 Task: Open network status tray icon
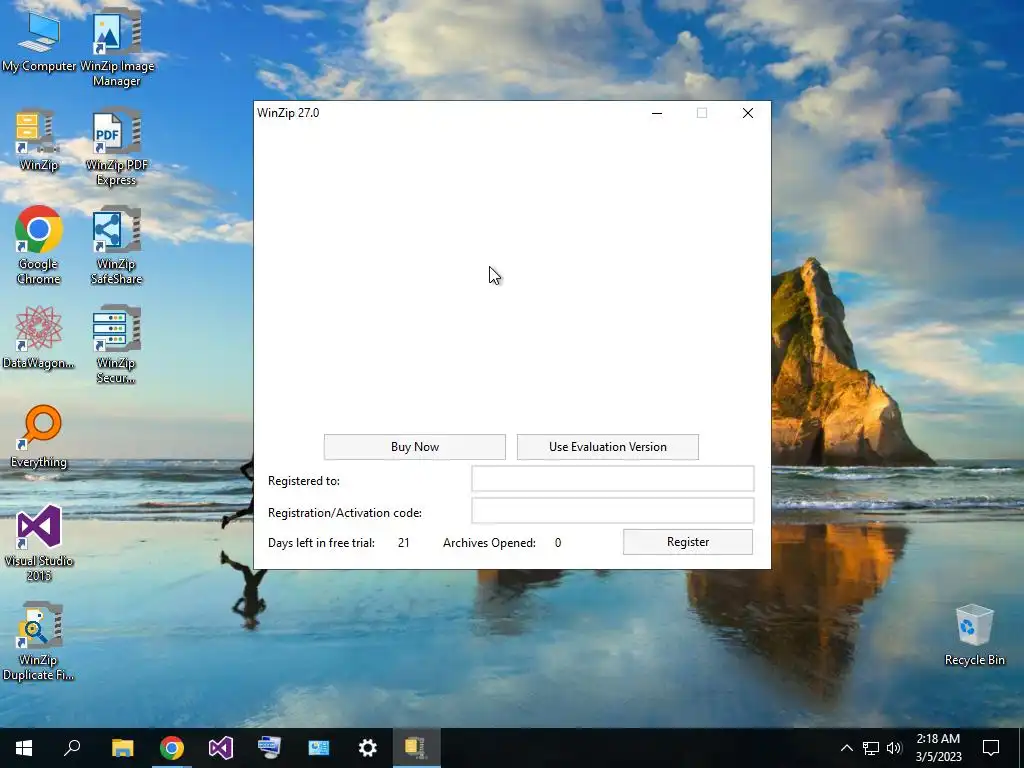point(871,748)
